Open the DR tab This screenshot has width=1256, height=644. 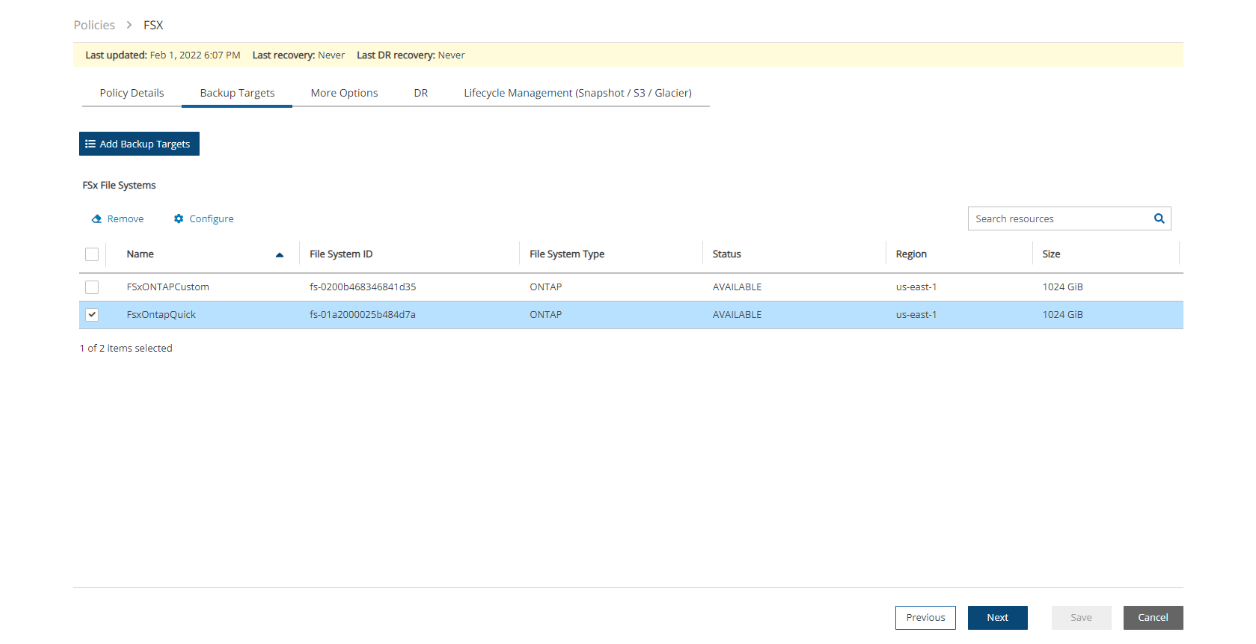[x=421, y=93]
